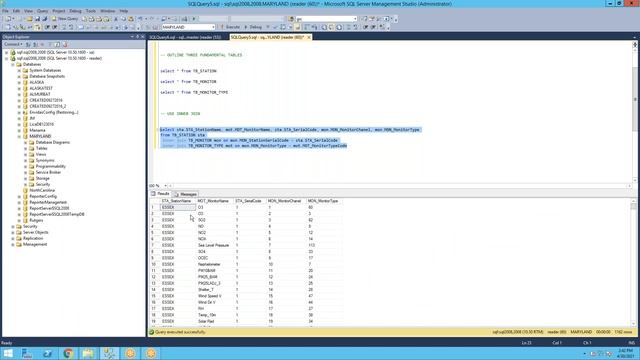Expand the ALASKA database node
The height and width of the screenshot is (360, 640).
coord(19,82)
